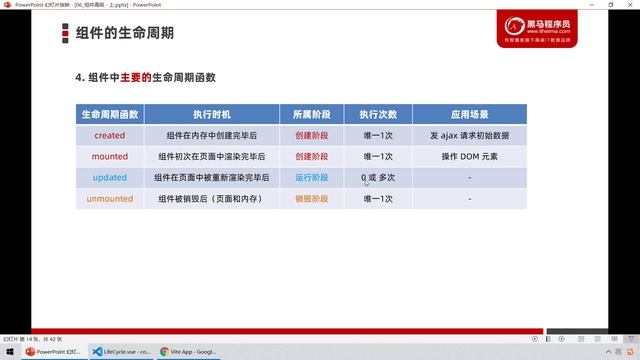640x360 pixels.
Task: Click the cell 组件在内存中创建完毕后
Action: (x=211, y=135)
